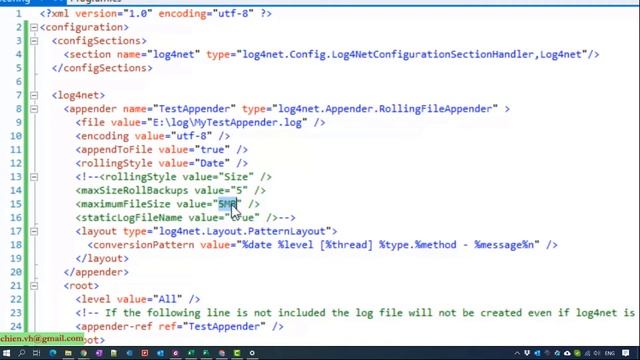
Task: Open the shield security tray icon
Action: pyautogui.click(x=527, y=353)
